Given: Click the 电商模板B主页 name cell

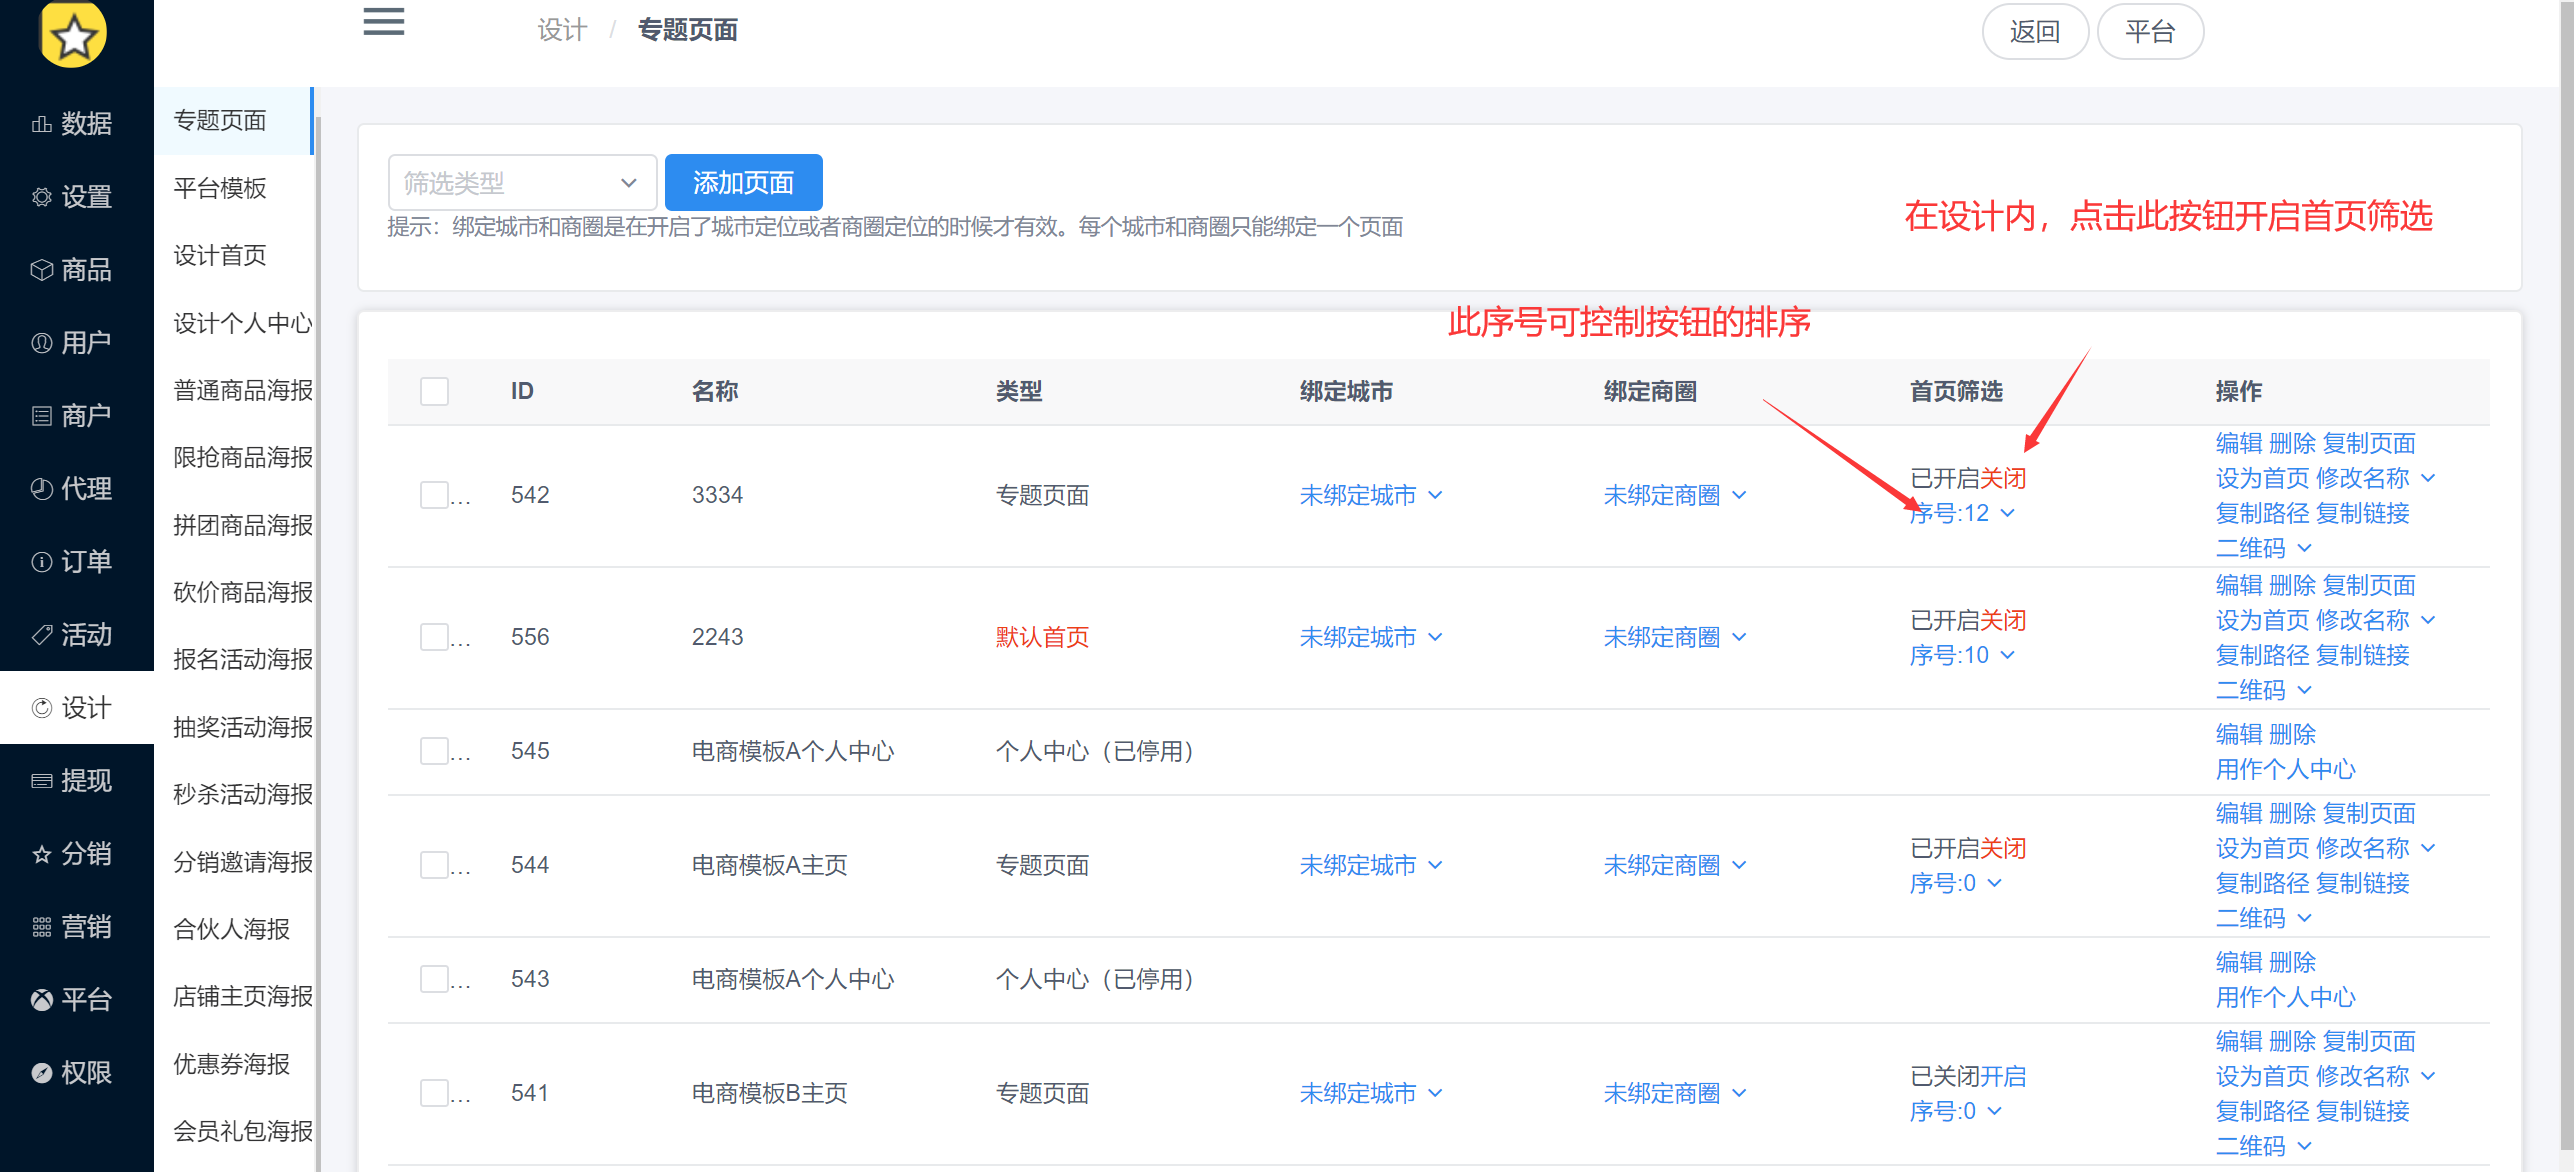Looking at the screenshot, I should (769, 1093).
